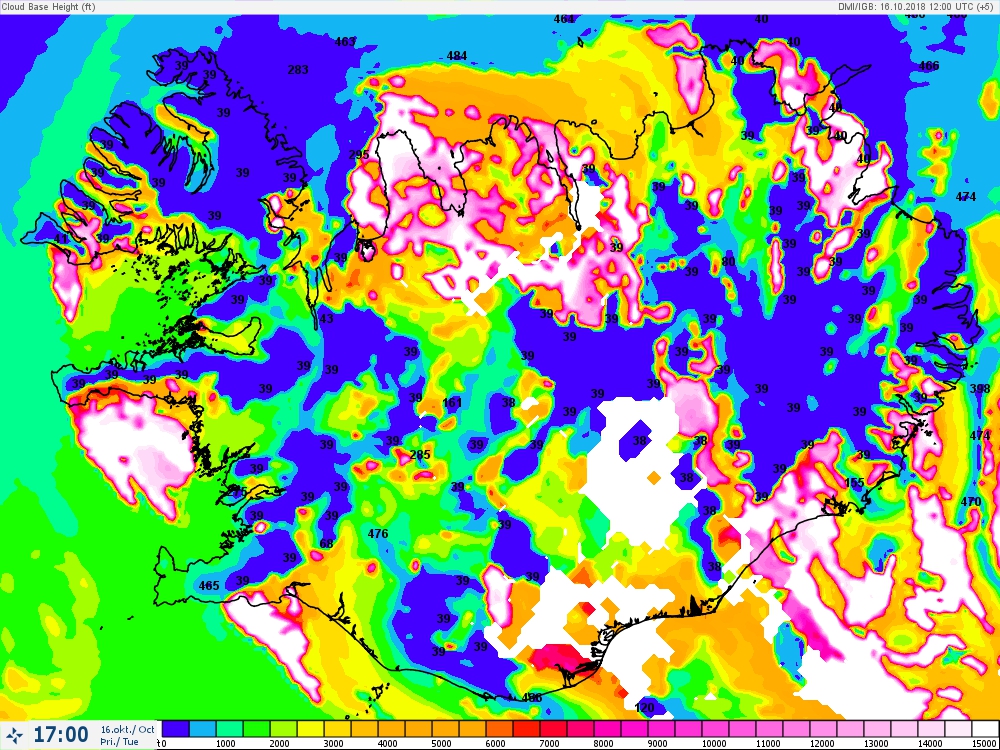Click the 463 value on the map
Screen dimensions: 1000x750
tap(345, 41)
